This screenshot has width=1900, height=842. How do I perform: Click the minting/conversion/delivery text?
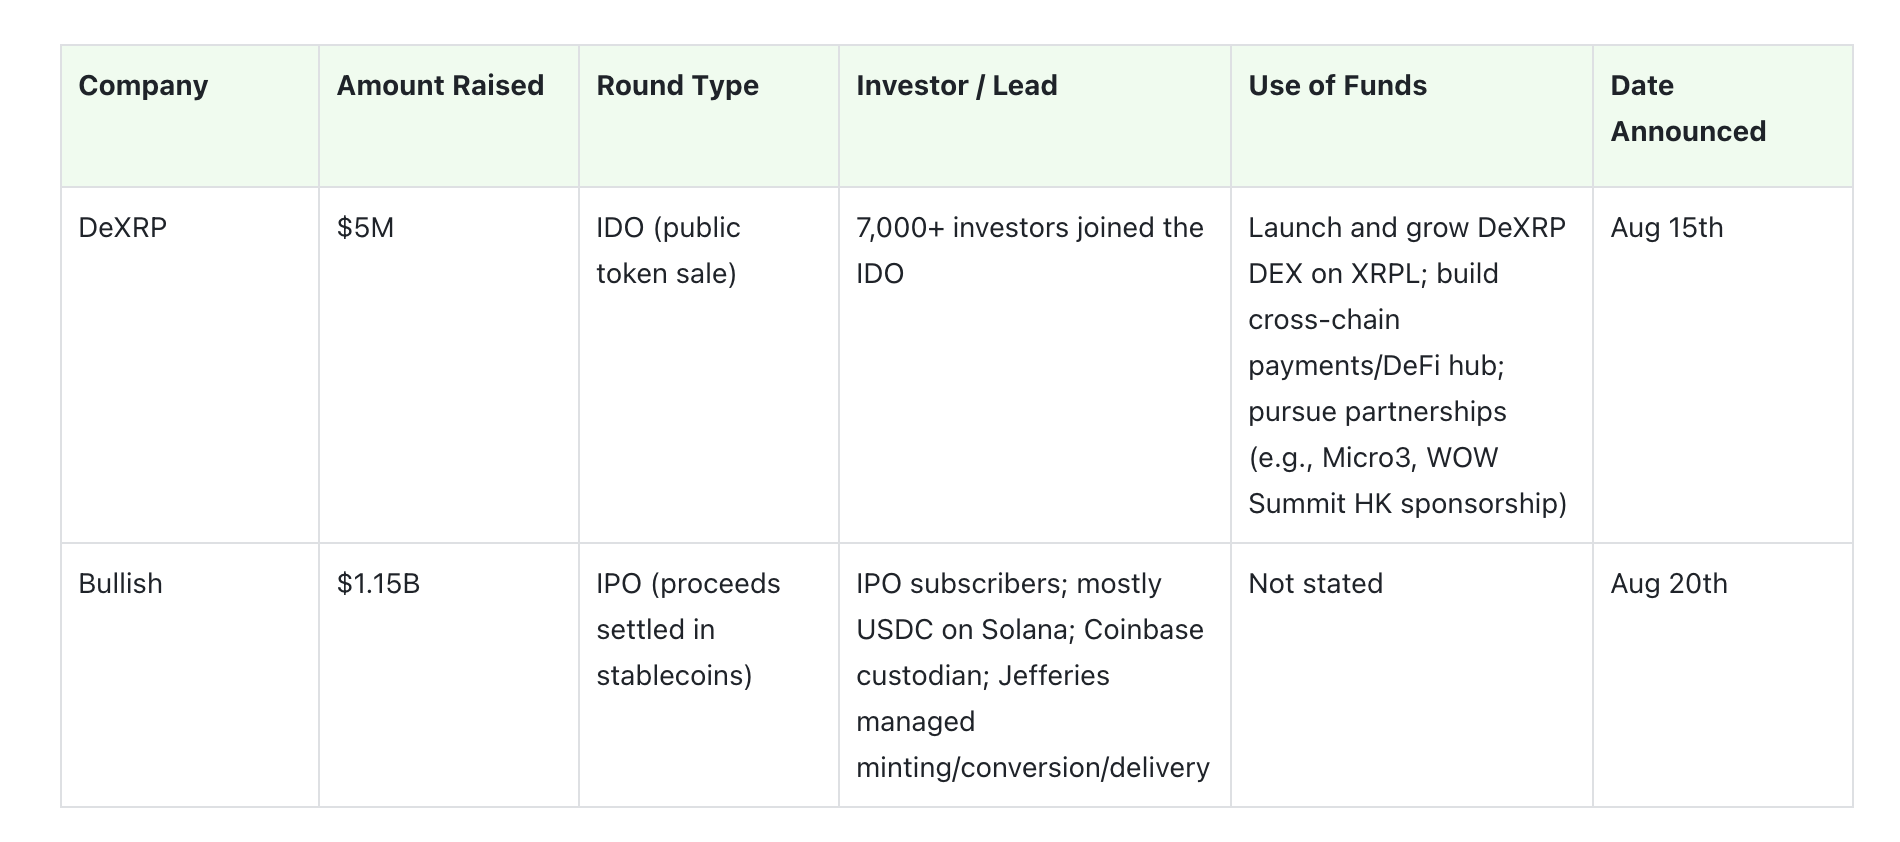click(1032, 767)
